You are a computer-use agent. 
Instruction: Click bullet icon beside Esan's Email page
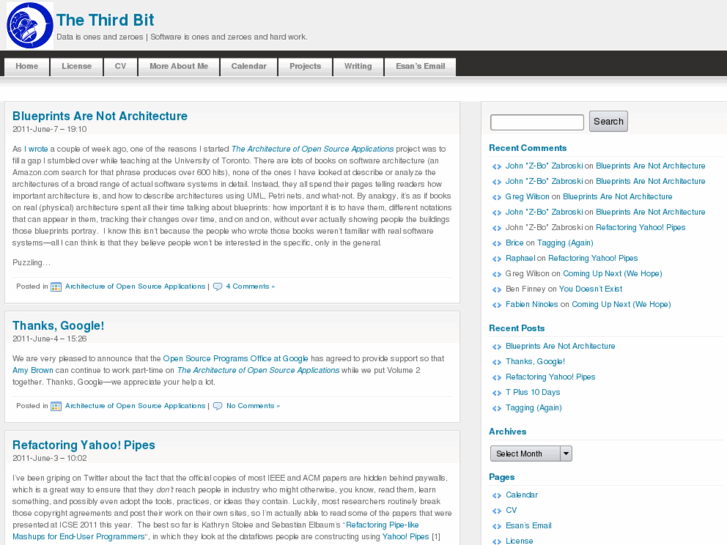[497, 526]
